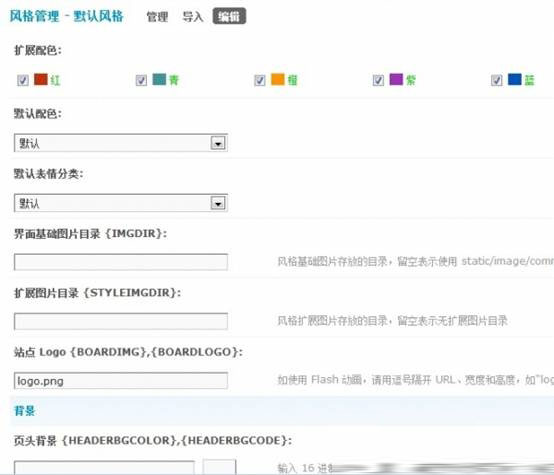554x475 pixels.
Task: Click the IMGDIR image directory input field
Action: tap(121, 262)
